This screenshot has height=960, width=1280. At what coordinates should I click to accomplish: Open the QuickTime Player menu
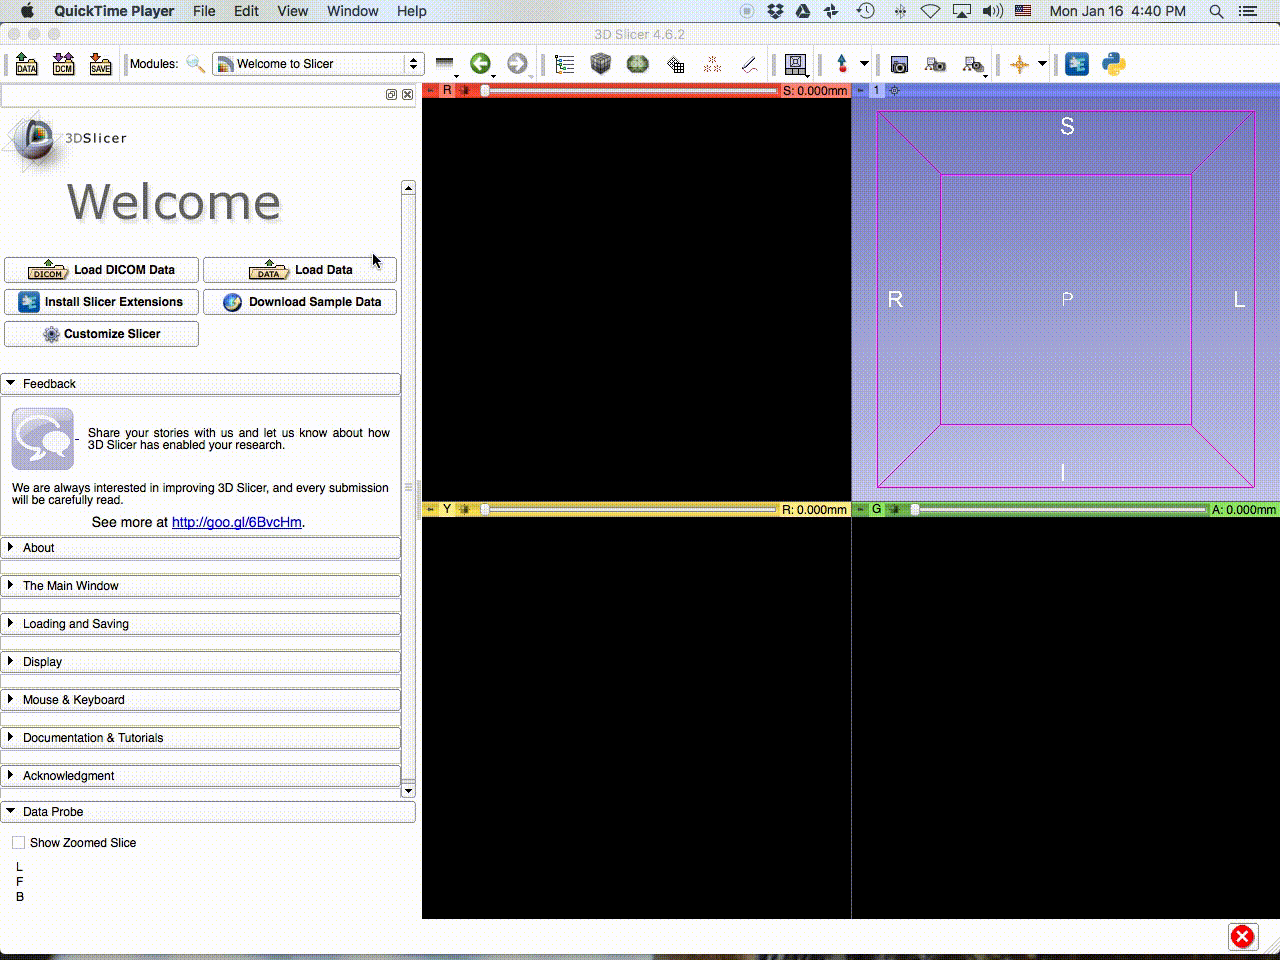coord(114,11)
